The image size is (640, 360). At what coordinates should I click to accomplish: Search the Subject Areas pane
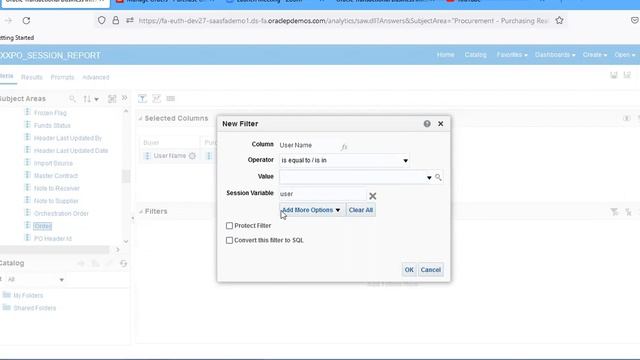(x=72, y=99)
